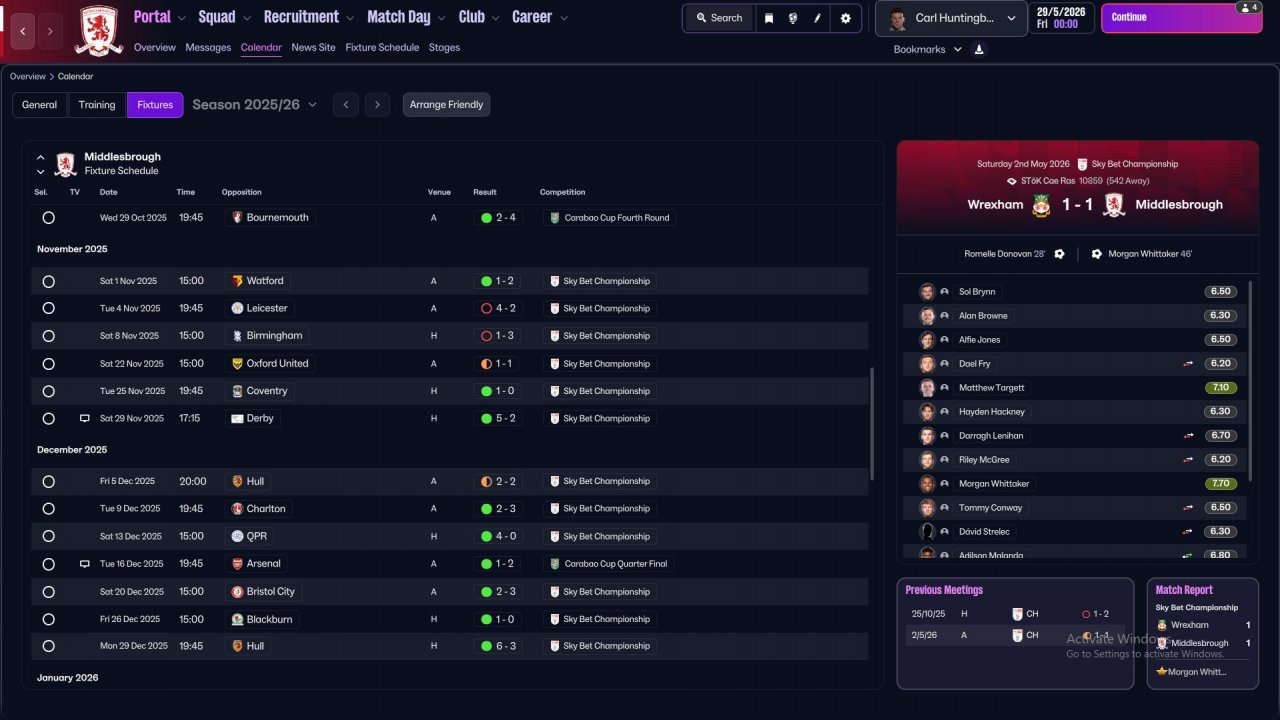Click the Arrange Friendly button

446,105
